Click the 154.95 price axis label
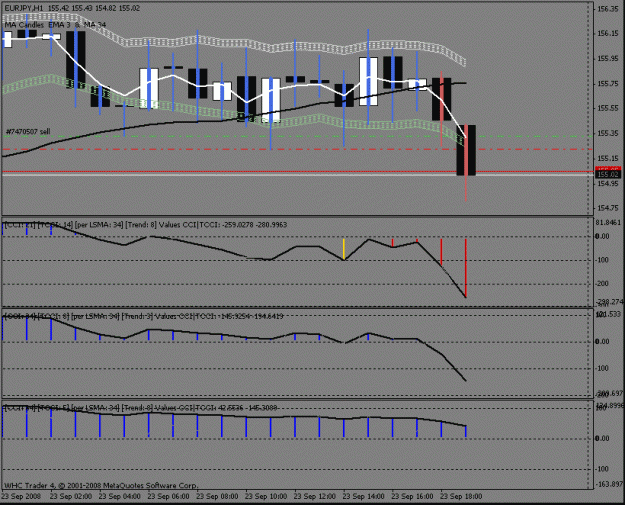 tap(607, 183)
